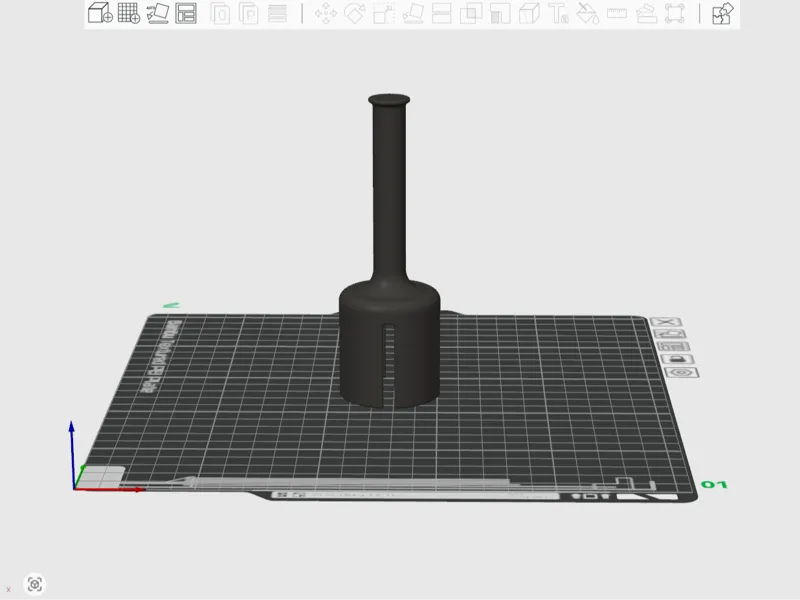Open the Assemble tool
This screenshot has width=800, height=600.
pyautogui.click(x=646, y=14)
